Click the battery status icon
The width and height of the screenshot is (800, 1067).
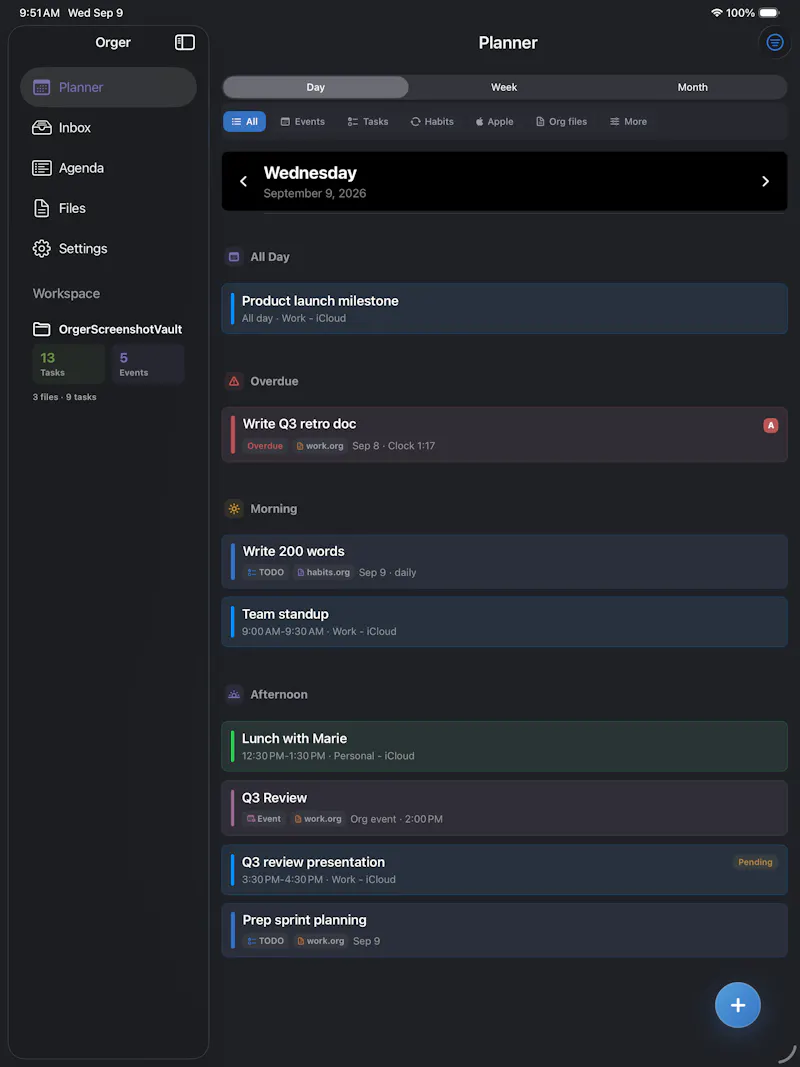point(769,13)
